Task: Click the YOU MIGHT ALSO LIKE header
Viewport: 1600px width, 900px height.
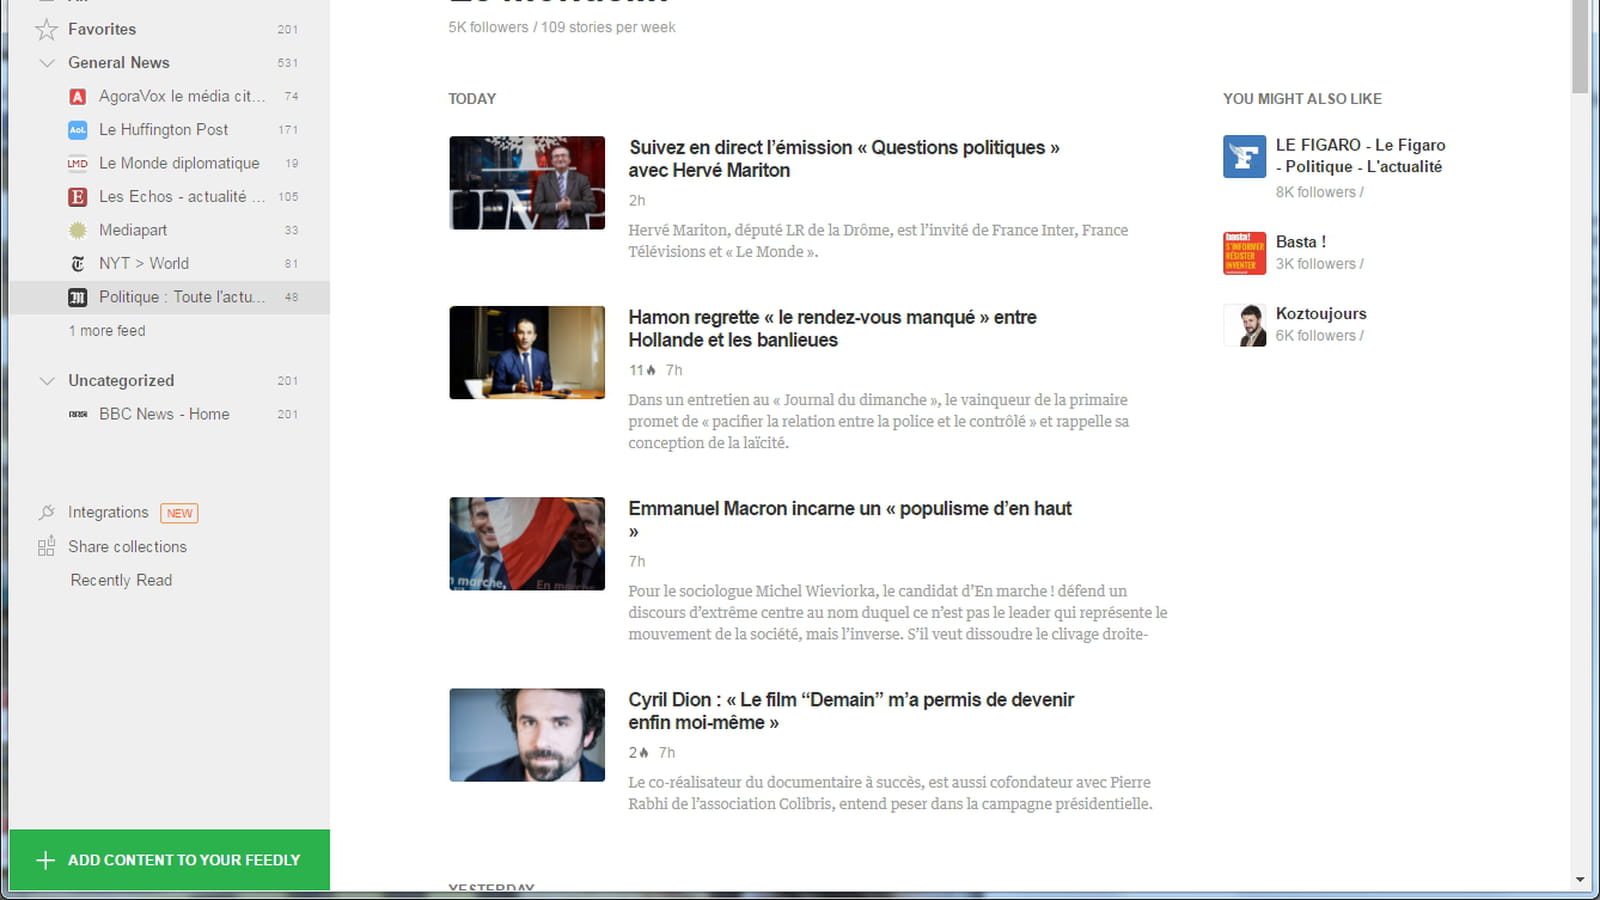Action: pyautogui.click(x=1302, y=99)
